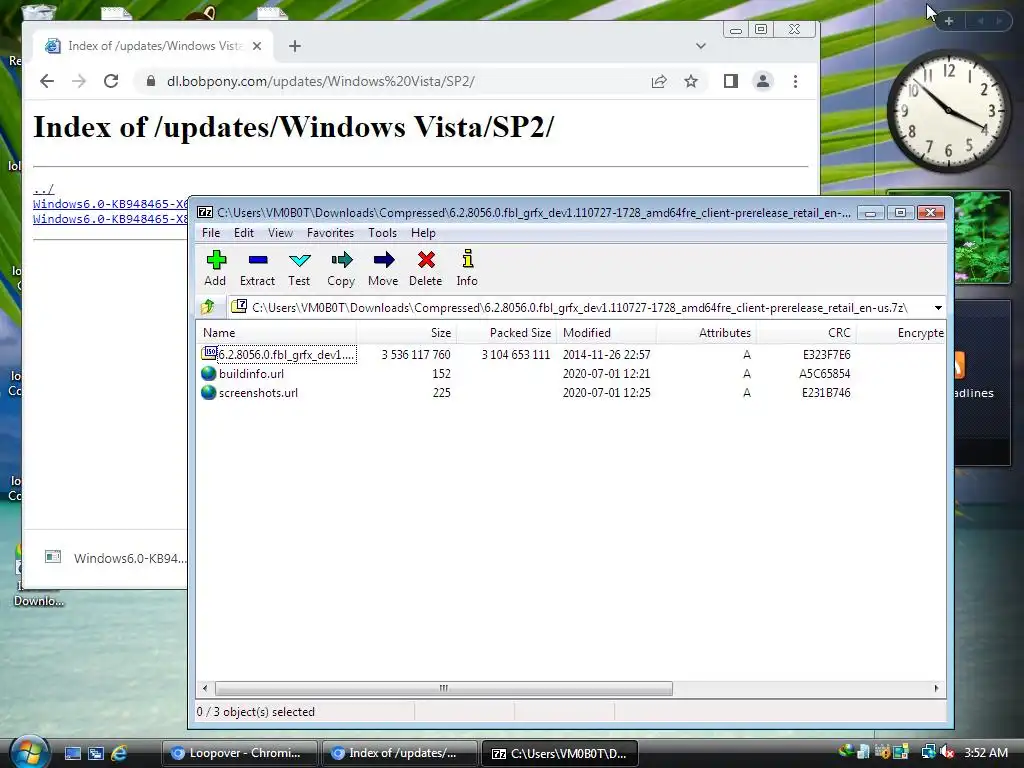Image resolution: width=1024 pixels, height=768 pixels.
Task: Click the share page icon in Chromium
Action: [659, 82]
